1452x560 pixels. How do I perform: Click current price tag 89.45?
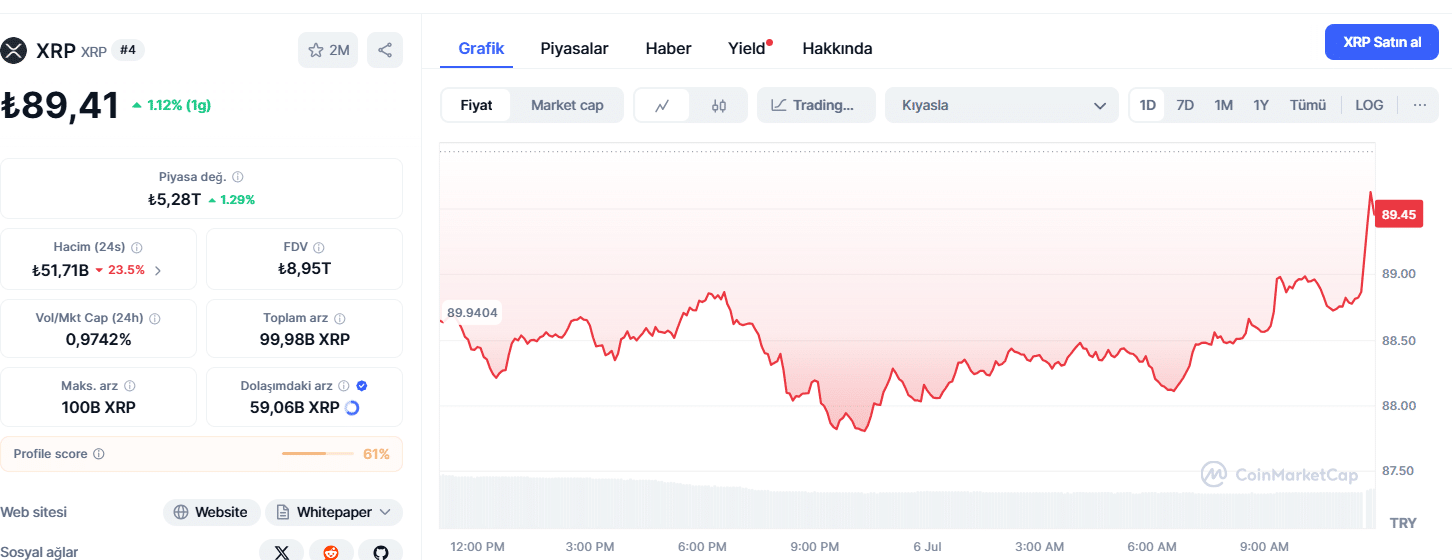point(1398,214)
